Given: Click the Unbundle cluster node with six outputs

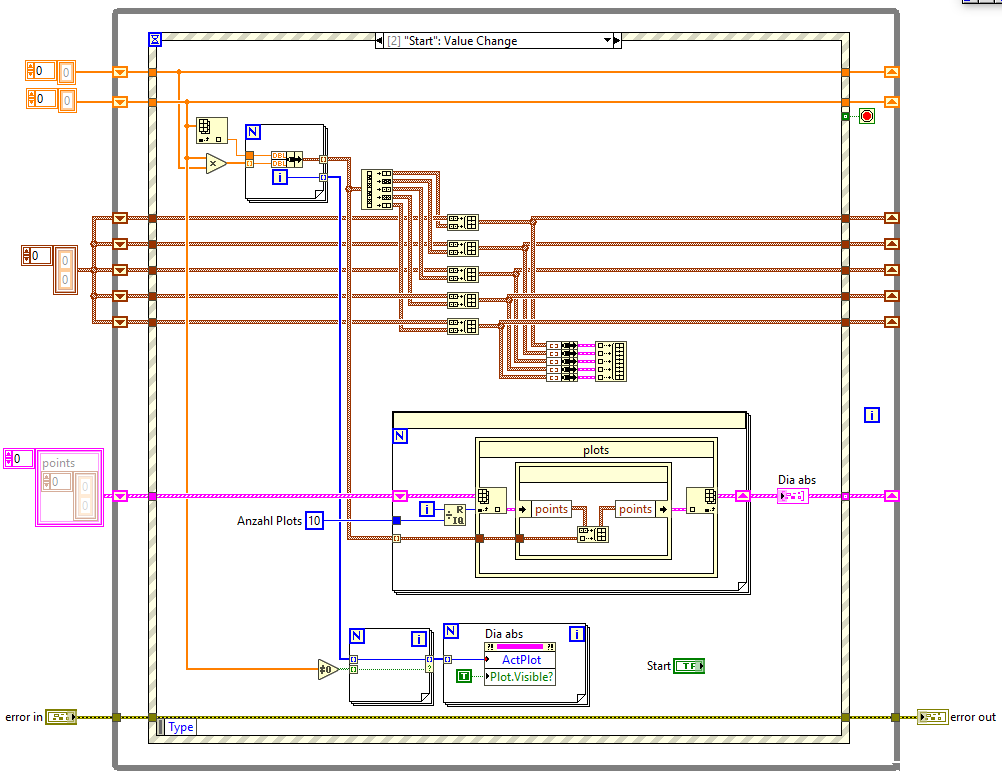Looking at the screenshot, I should [376, 189].
